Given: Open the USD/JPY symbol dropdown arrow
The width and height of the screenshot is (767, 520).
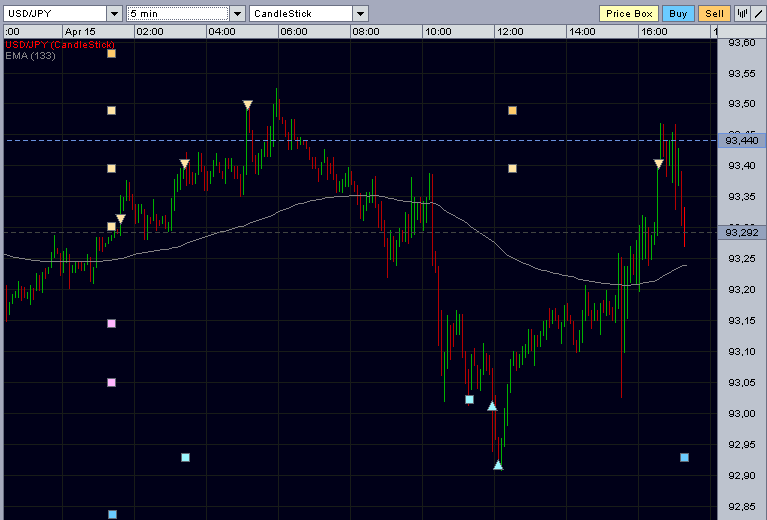Looking at the screenshot, I should click(x=114, y=14).
